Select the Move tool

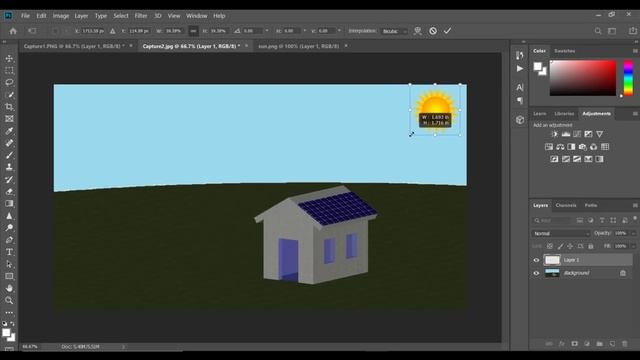tap(9, 59)
